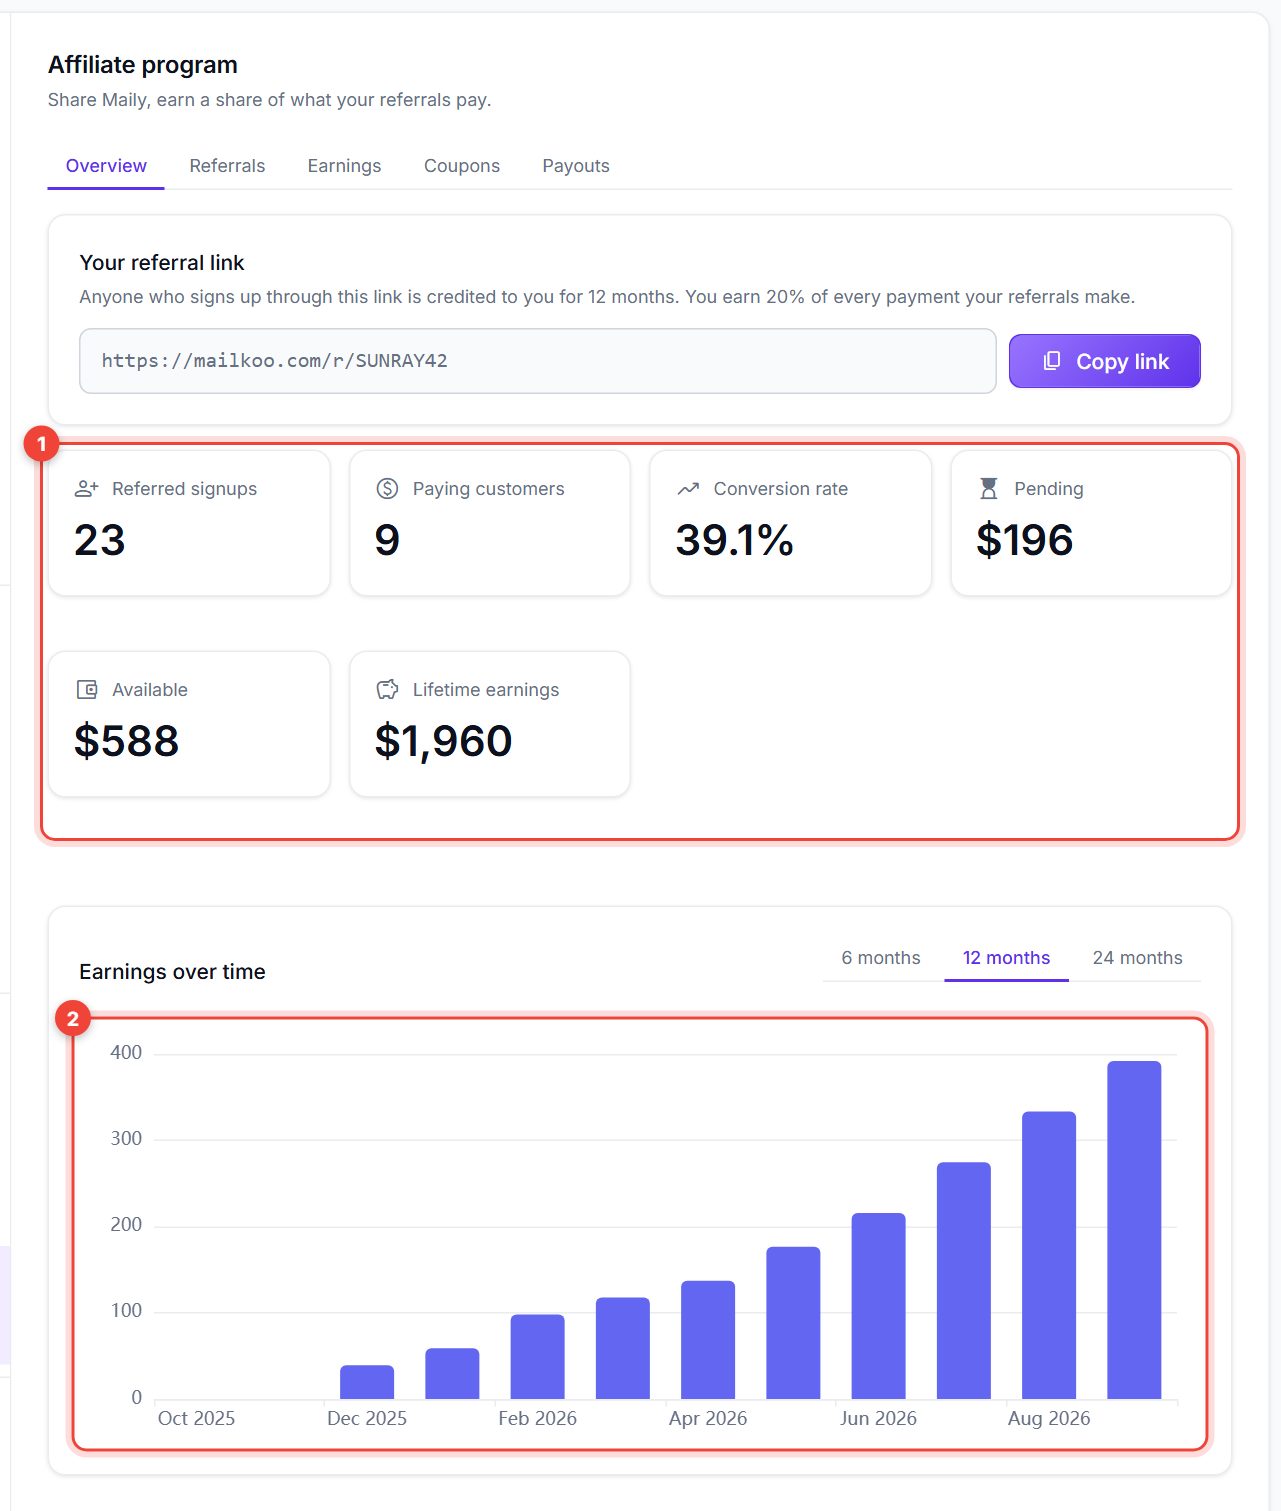Screen dimensions: 1281x1511
Task: Click the 39.1% conversion rate value
Action: [734, 540]
